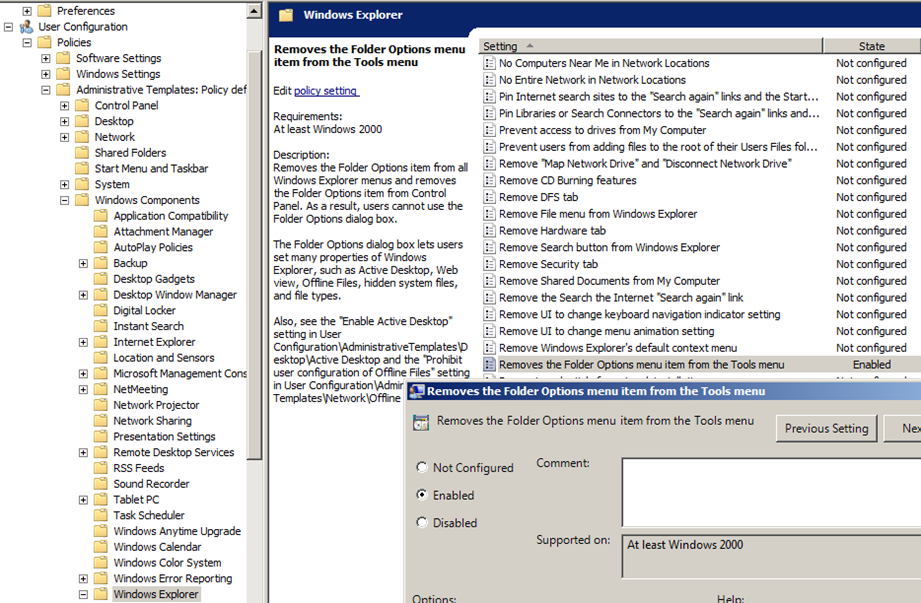
Task: Click the Windows Calendar folder icon
Action: tap(101, 547)
